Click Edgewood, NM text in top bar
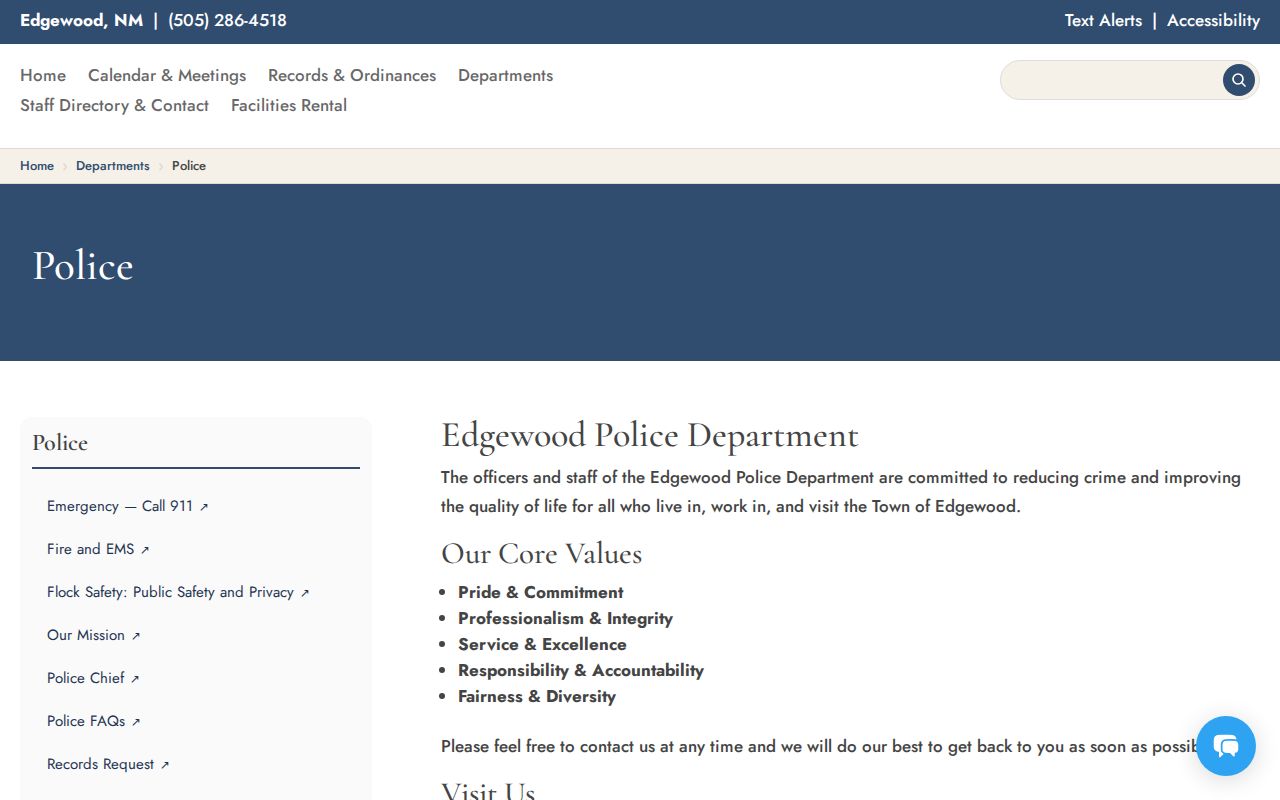Viewport: 1280px width, 800px height. tap(81, 20)
